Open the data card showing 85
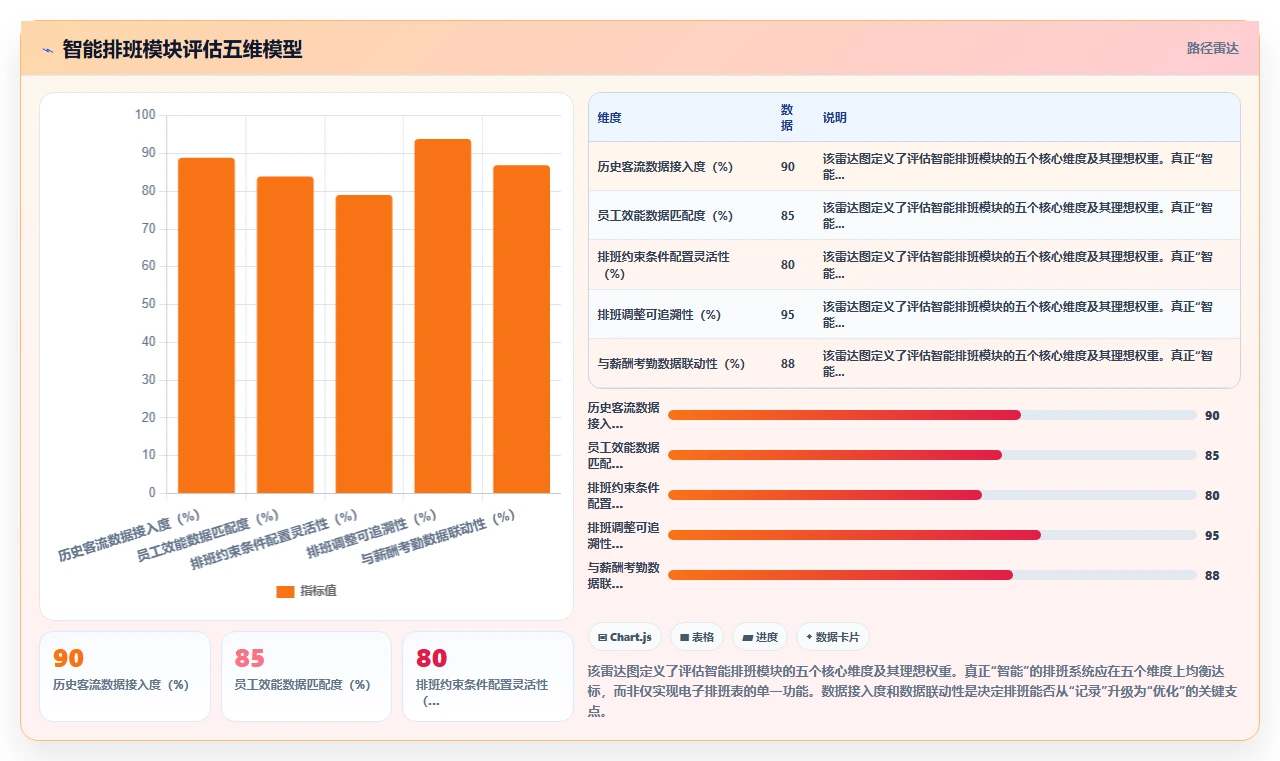This screenshot has width=1280, height=761. [x=306, y=676]
